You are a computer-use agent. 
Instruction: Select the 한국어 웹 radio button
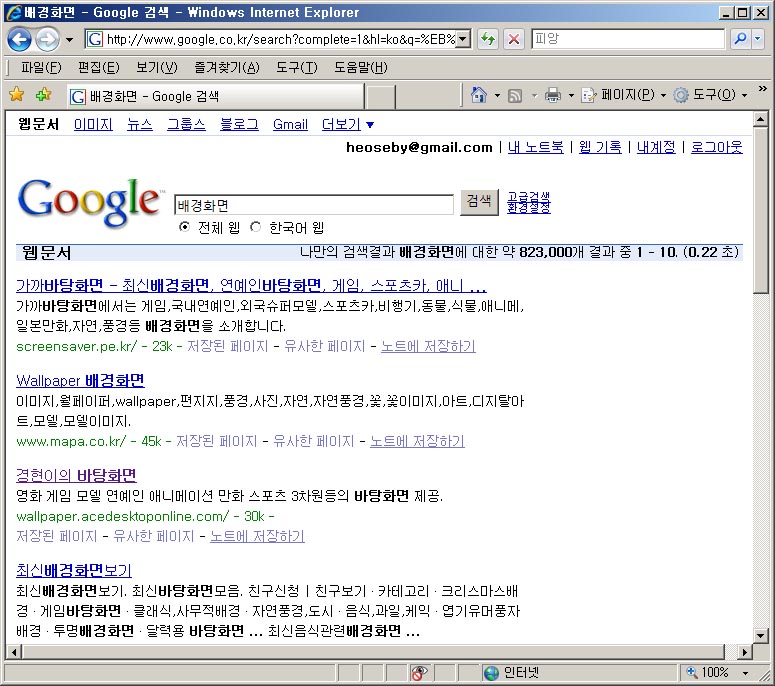click(x=256, y=227)
